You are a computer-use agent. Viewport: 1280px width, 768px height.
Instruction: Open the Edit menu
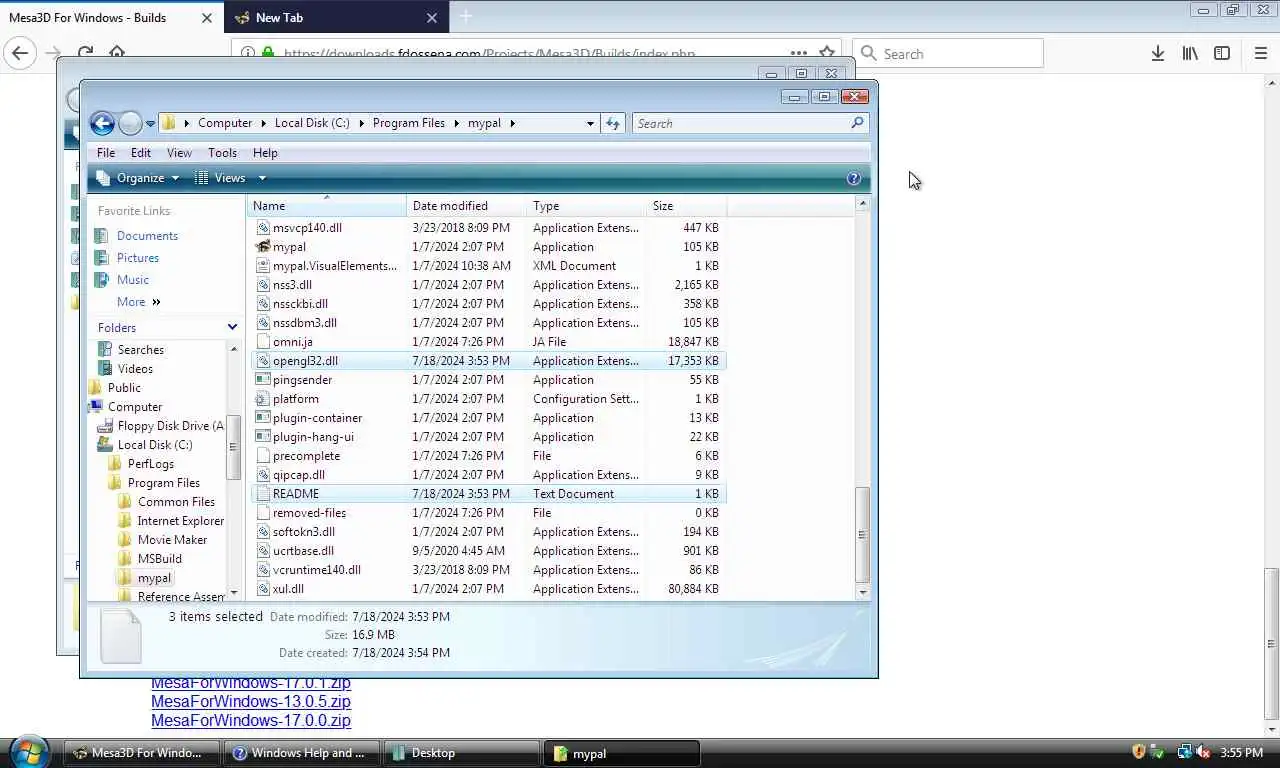click(x=141, y=153)
